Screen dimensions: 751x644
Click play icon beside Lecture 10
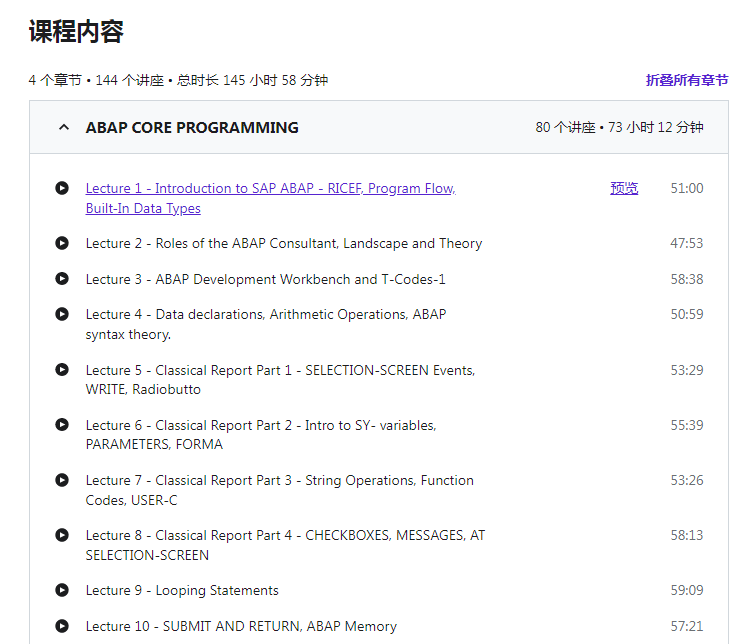62,625
